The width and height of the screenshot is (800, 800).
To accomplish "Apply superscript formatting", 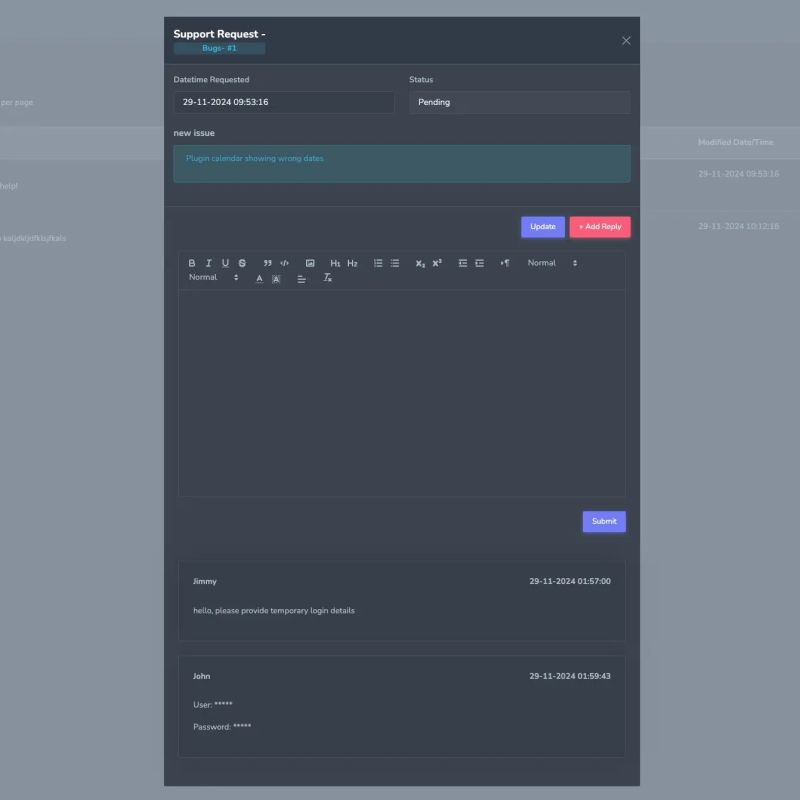I will click(437, 263).
